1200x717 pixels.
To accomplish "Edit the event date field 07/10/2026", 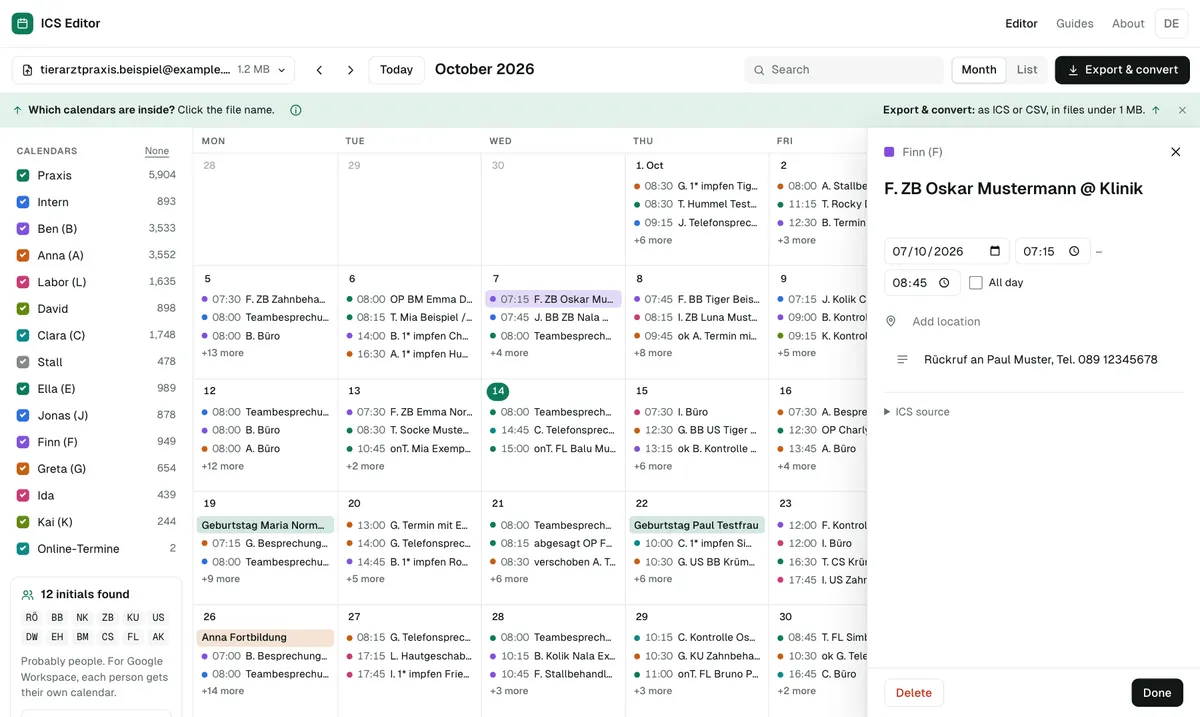I will pos(947,251).
